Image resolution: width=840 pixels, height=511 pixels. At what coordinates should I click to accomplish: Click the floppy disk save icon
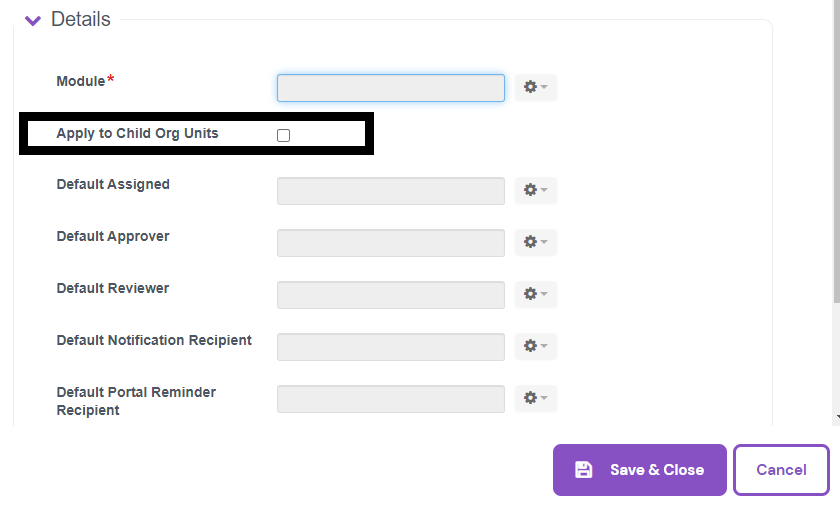click(584, 470)
